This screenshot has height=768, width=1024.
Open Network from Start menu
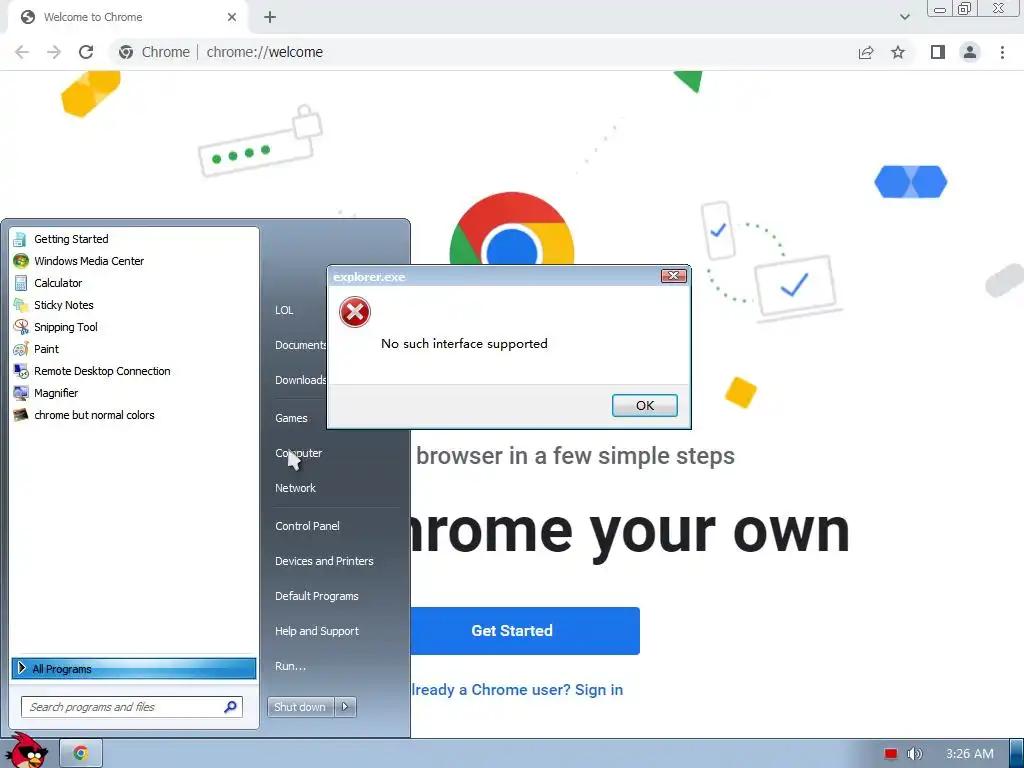point(295,488)
